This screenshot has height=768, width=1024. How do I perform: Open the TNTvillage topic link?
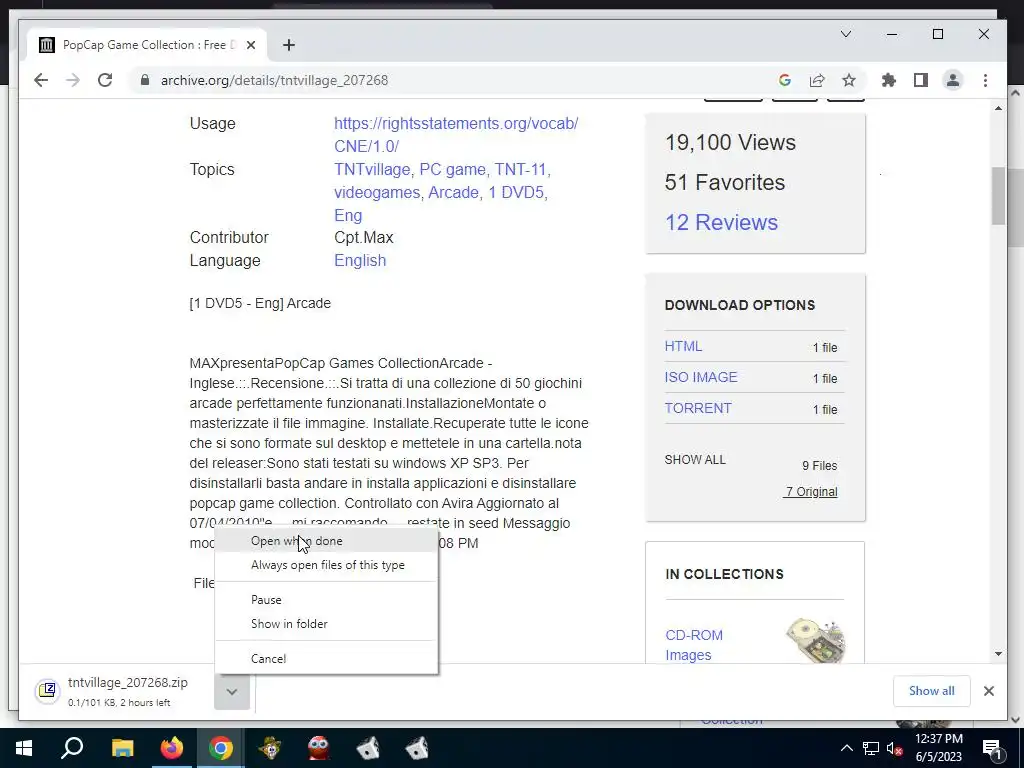pyautogui.click(x=372, y=170)
